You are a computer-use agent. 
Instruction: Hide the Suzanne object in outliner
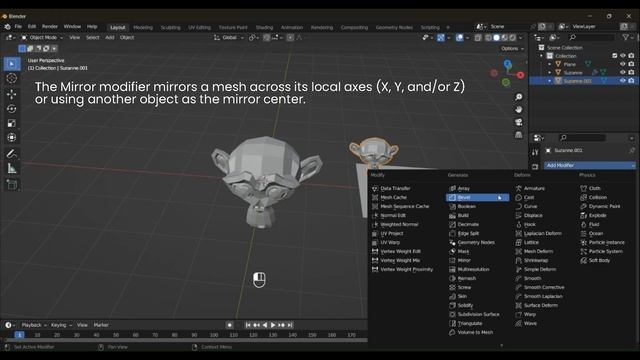coord(623,72)
